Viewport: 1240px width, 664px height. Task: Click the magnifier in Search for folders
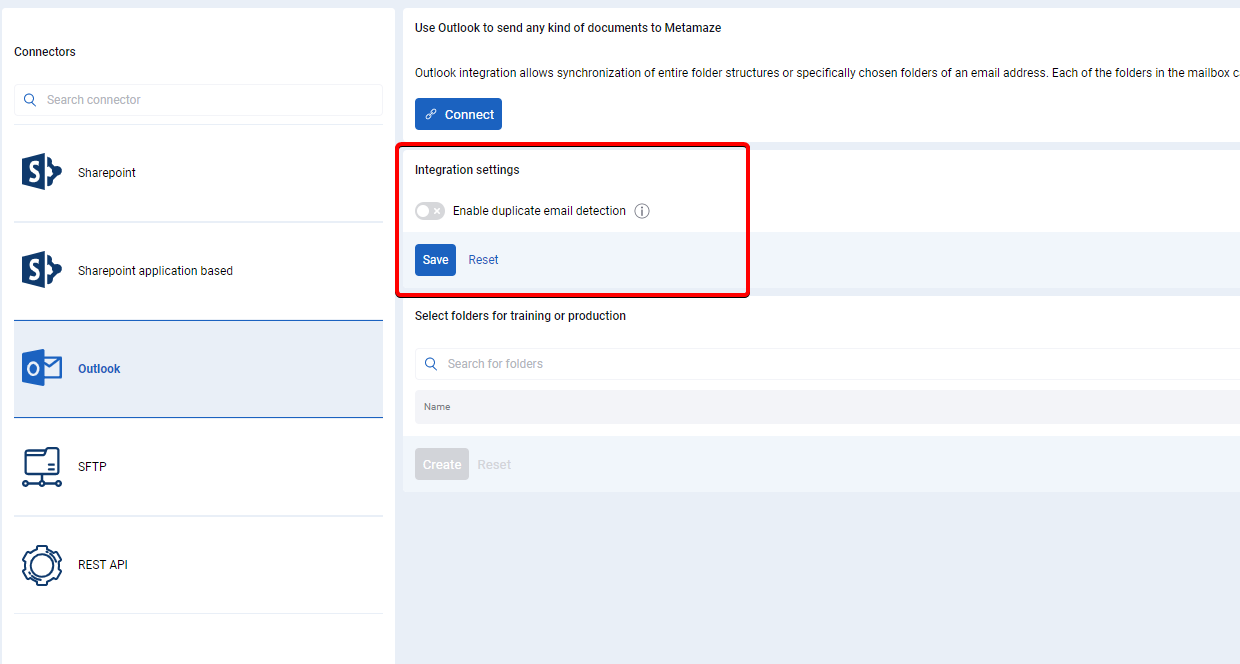(431, 364)
